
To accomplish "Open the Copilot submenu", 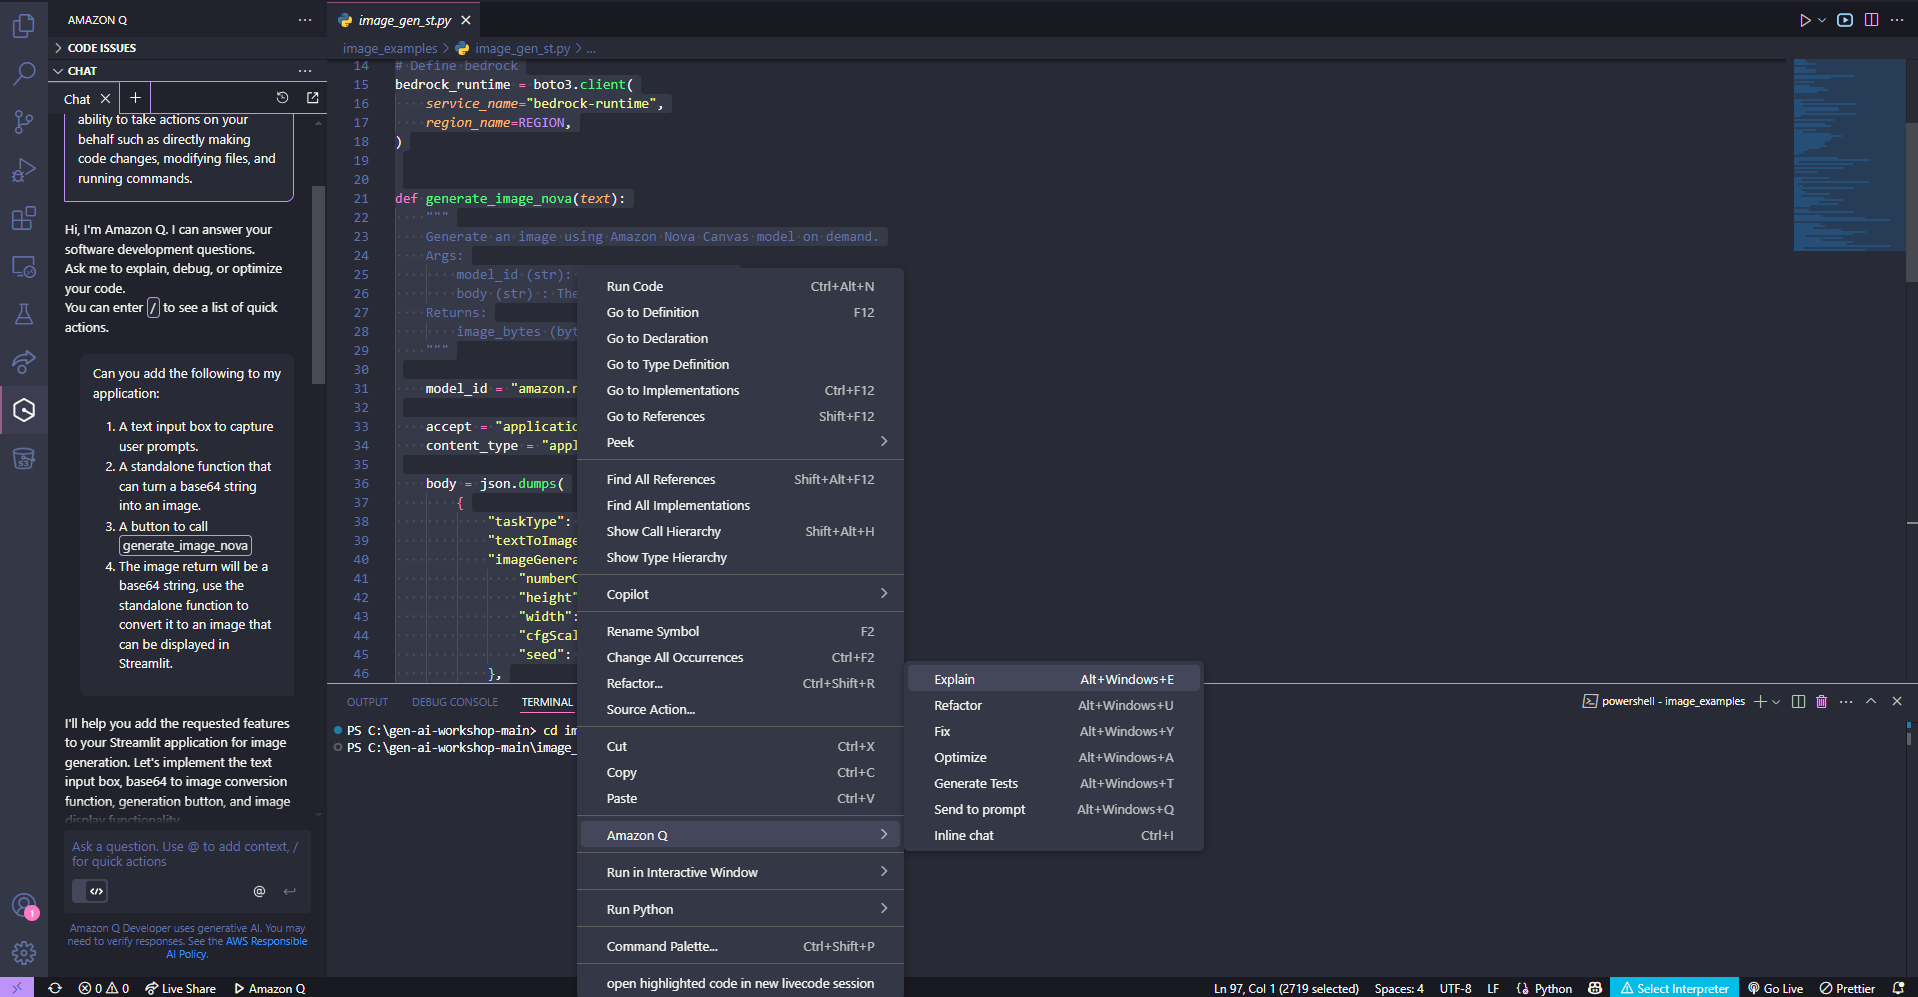I will (x=740, y=594).
